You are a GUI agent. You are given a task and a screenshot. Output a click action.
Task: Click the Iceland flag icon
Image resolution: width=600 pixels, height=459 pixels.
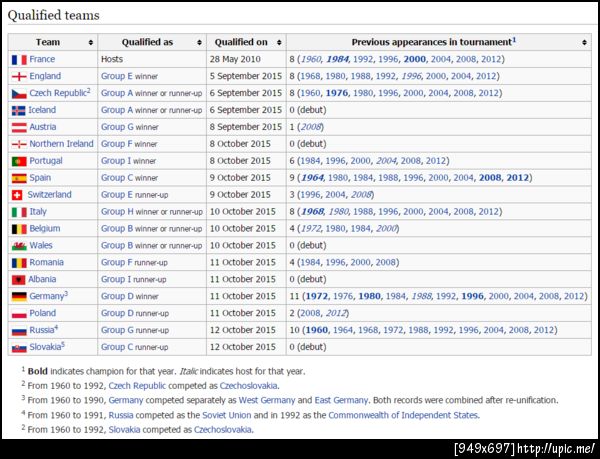tap(18, 111)
